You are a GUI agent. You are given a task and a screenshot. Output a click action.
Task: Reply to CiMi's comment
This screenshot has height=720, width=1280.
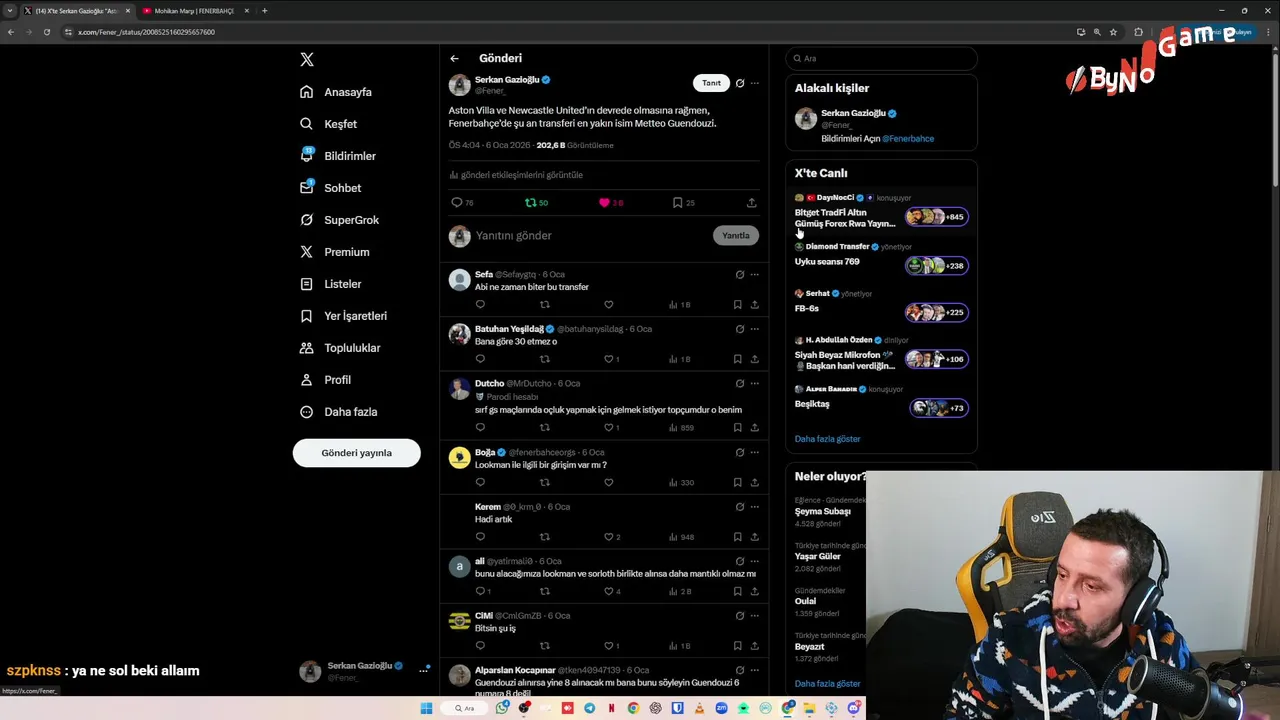(480, 646)
